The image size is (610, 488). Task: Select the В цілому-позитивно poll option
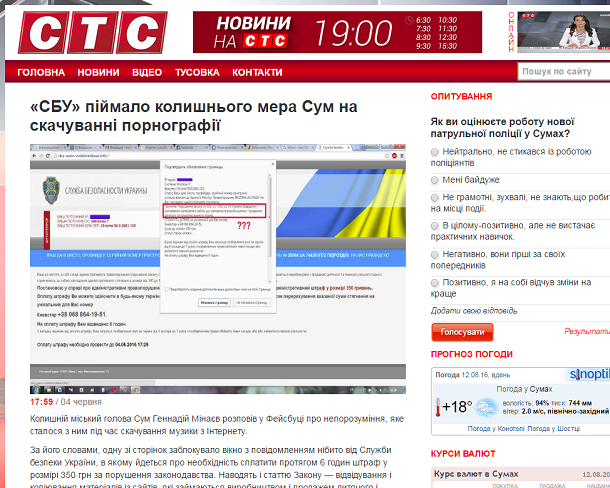point(435,226)
